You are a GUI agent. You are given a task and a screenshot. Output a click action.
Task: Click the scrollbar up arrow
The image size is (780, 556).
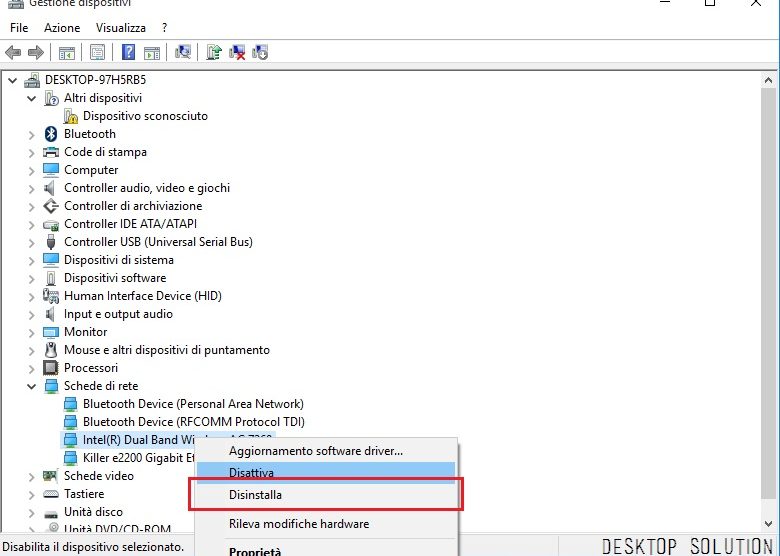768,80
